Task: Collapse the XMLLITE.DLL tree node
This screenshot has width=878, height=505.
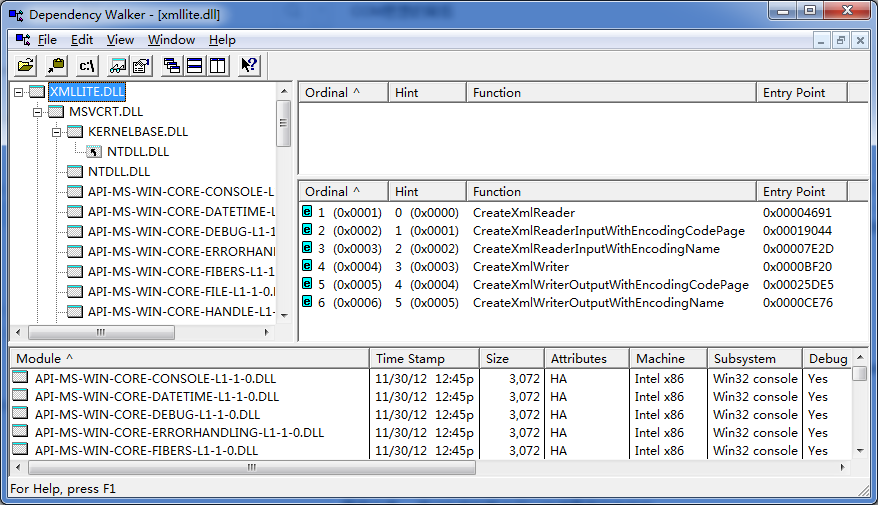Action: coord(18,92)
